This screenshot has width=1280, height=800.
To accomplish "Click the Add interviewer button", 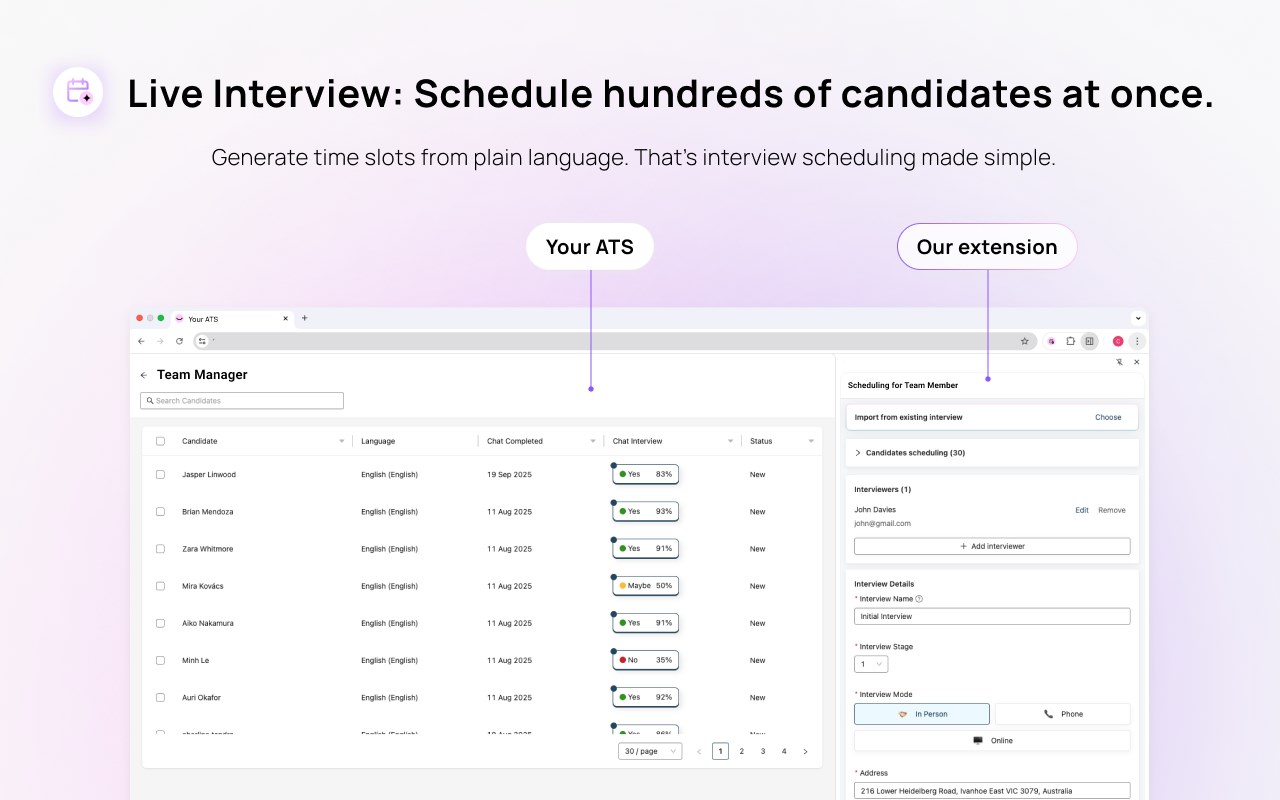I will [992, 547].
